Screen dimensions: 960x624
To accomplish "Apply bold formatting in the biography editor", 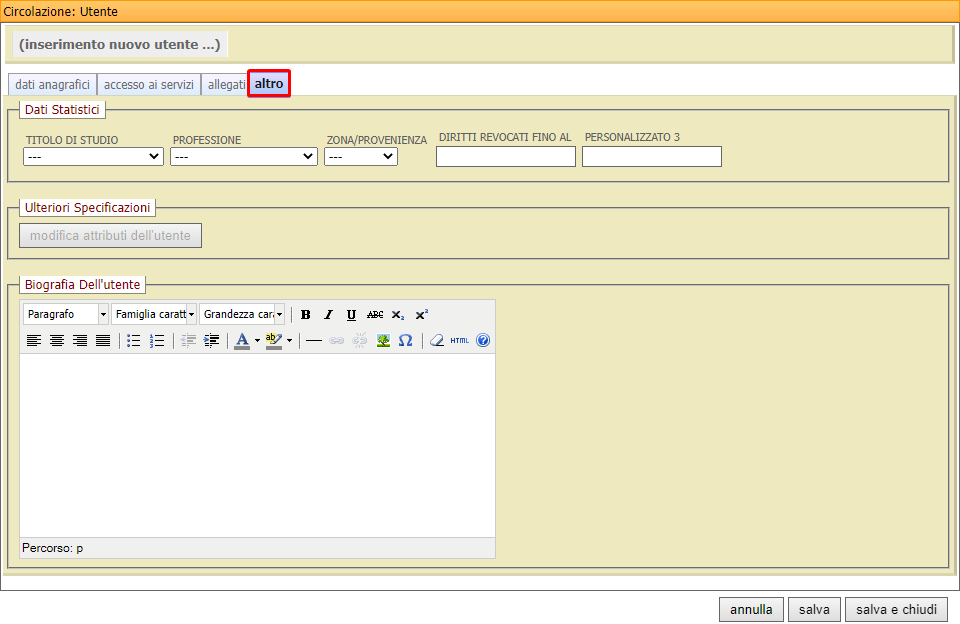I will point(305,314).
